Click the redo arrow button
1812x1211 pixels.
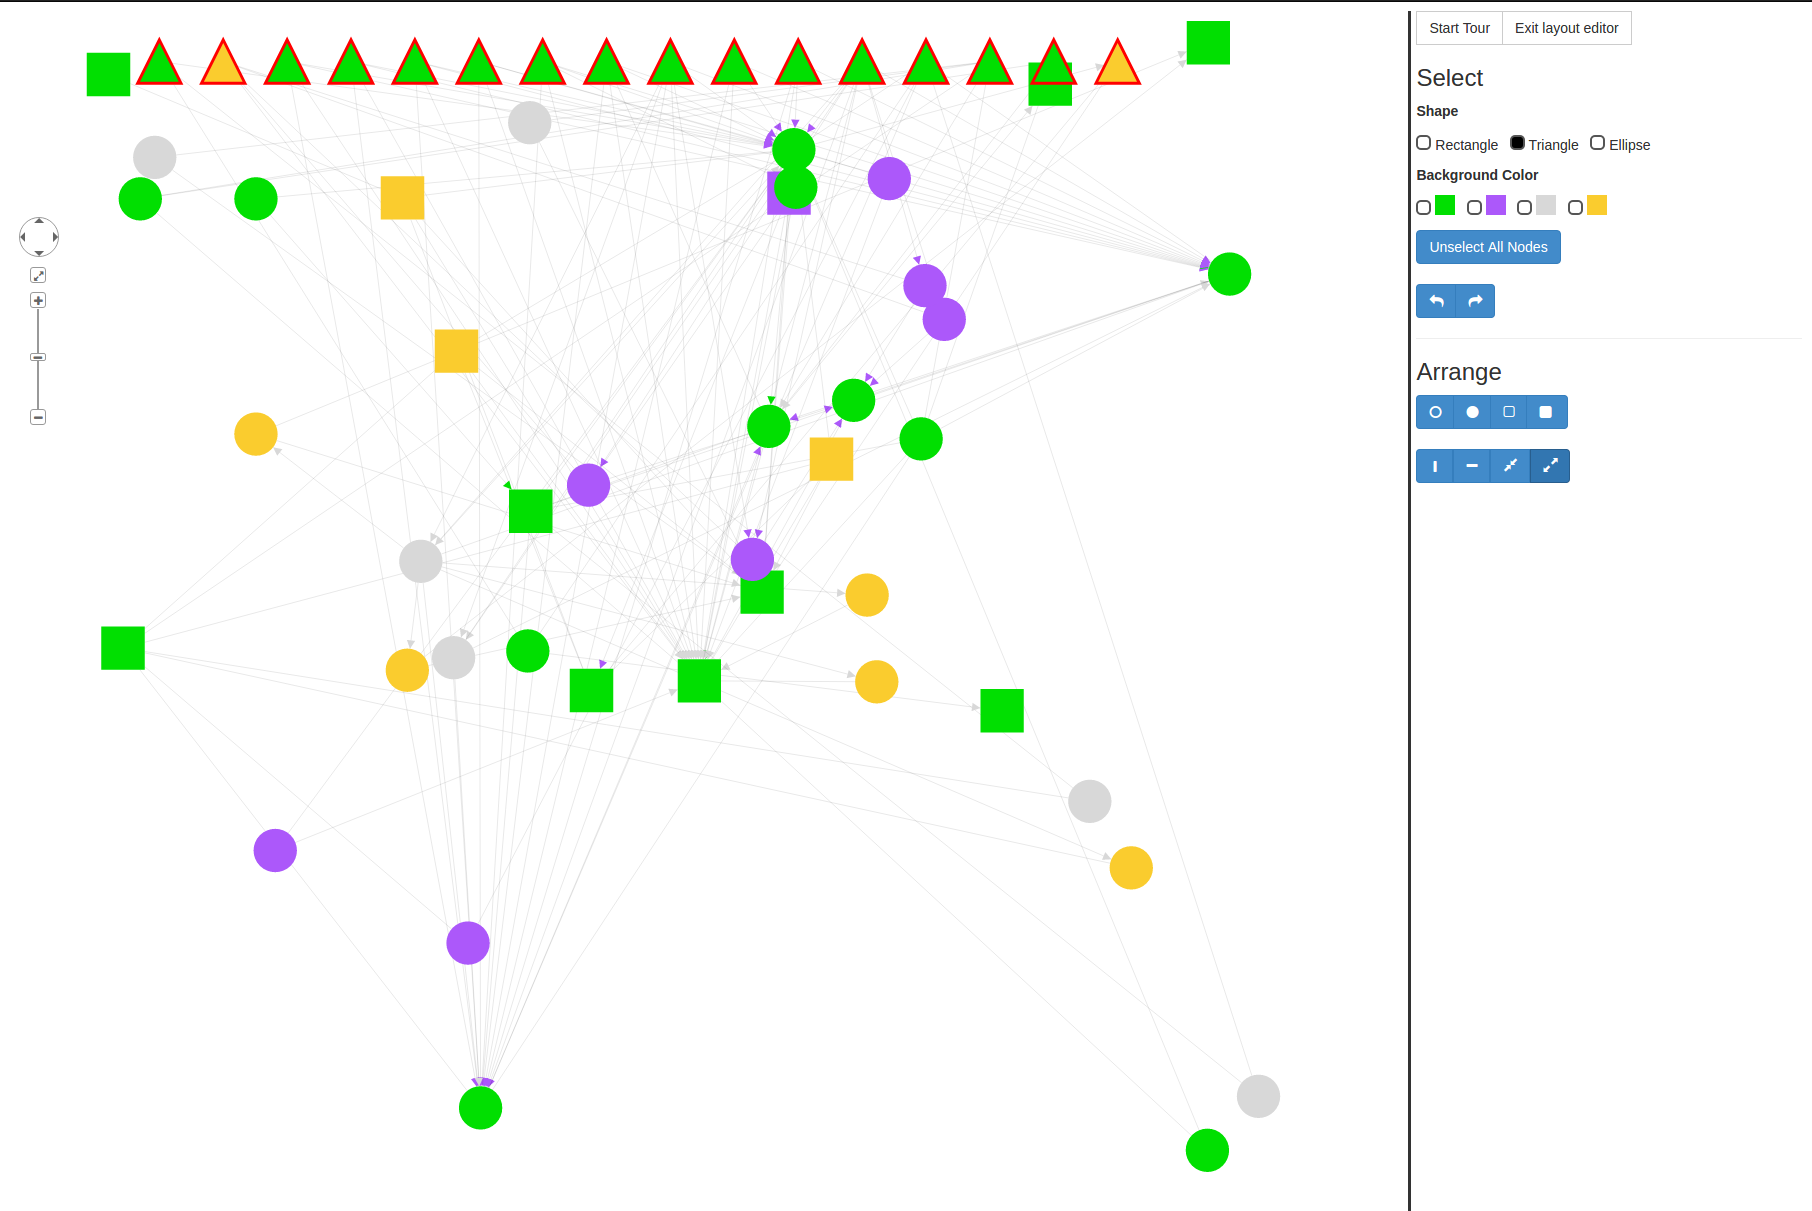point(1475,301)
